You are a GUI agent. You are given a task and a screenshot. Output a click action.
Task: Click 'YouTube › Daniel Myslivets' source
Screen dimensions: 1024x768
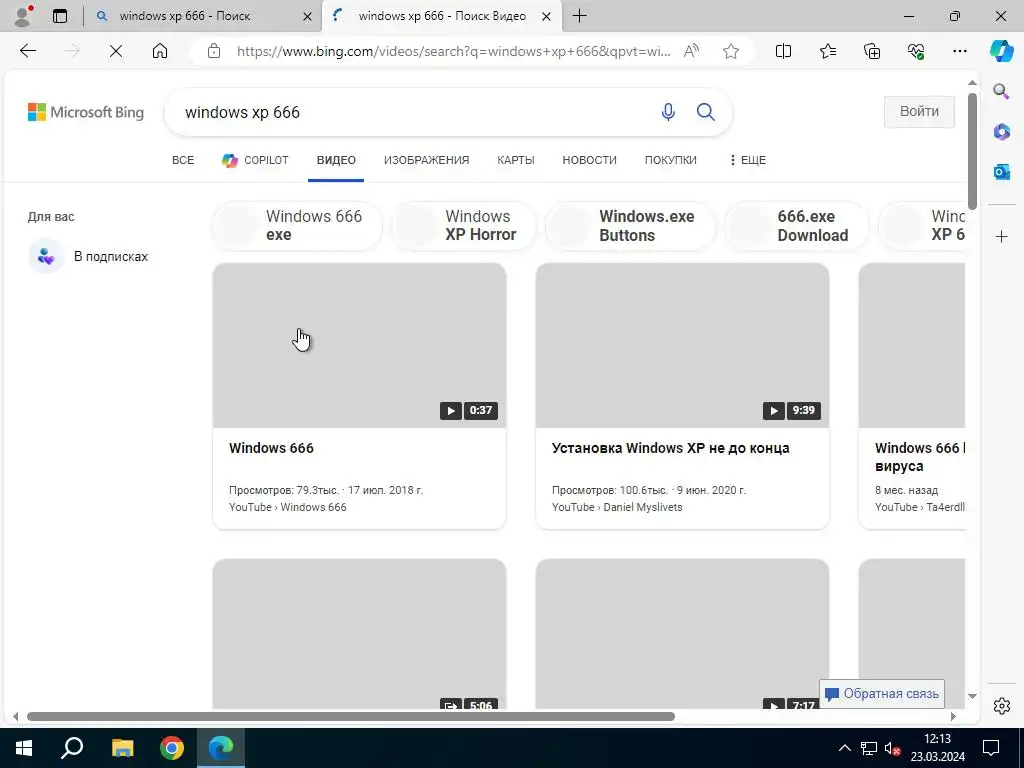616,507
